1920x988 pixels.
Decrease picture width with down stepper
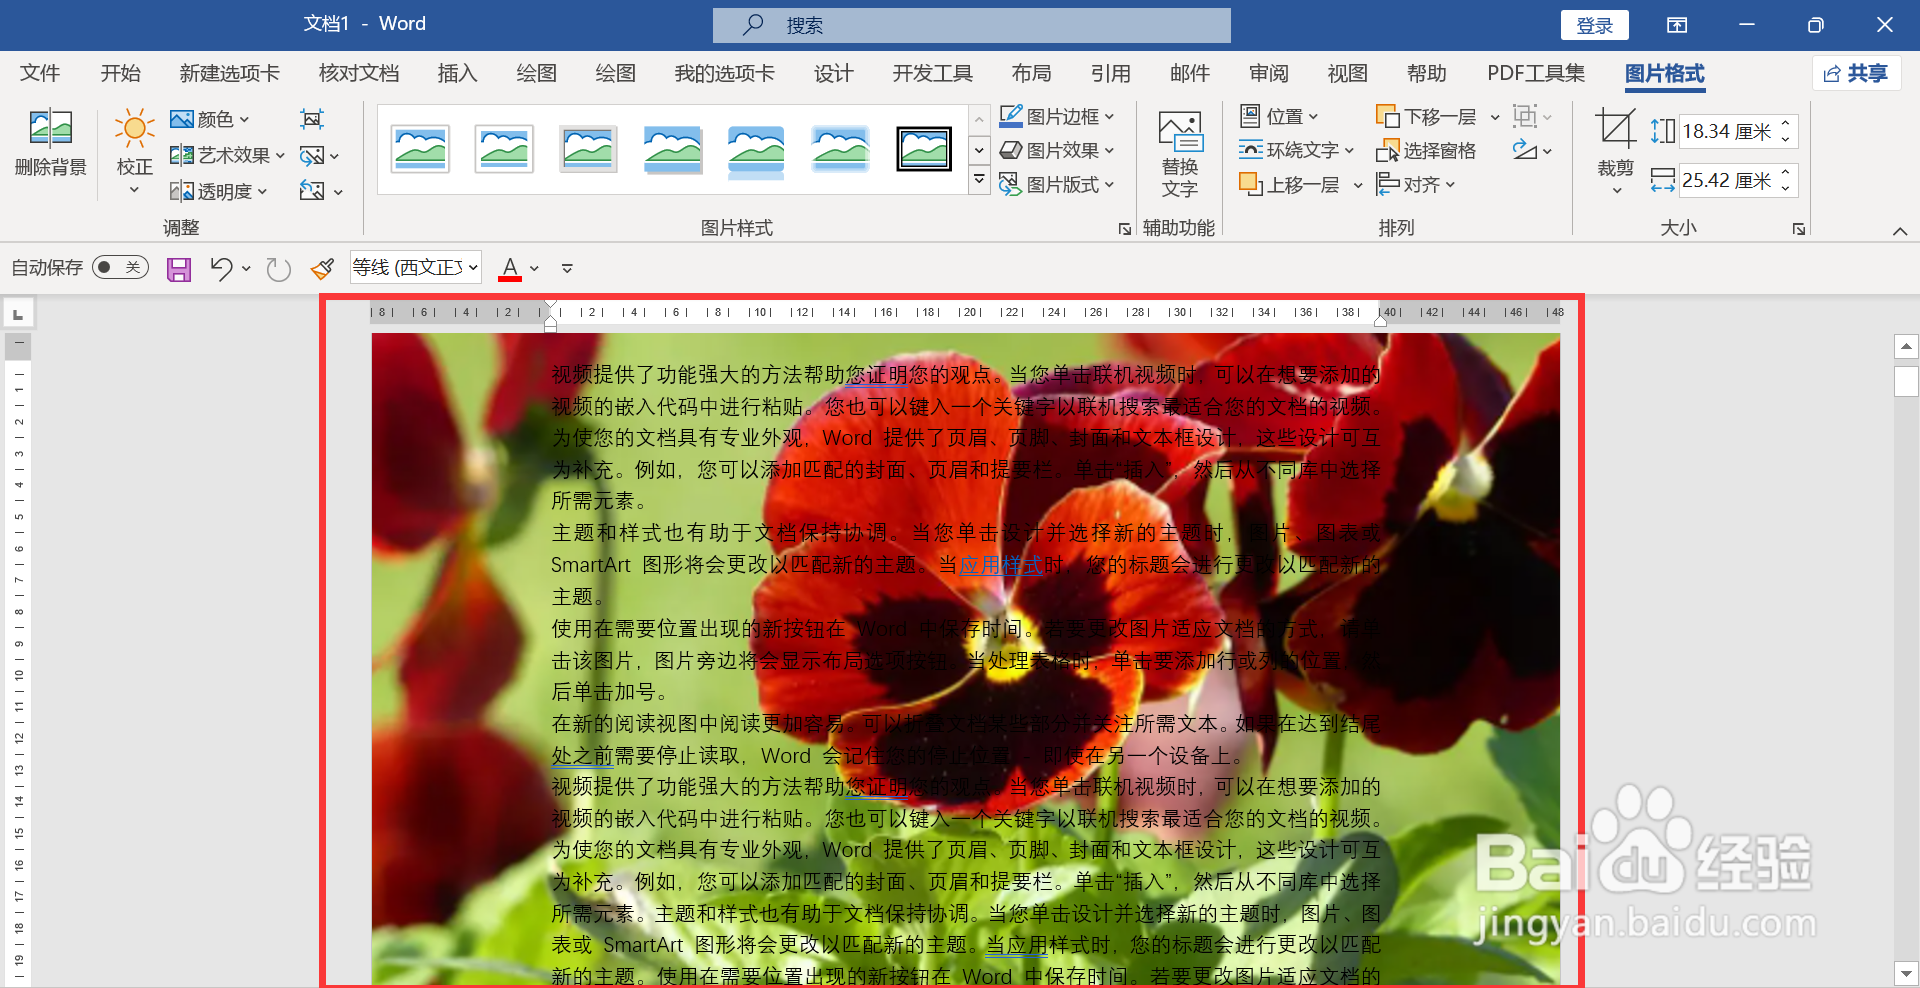pos(1786,188)
